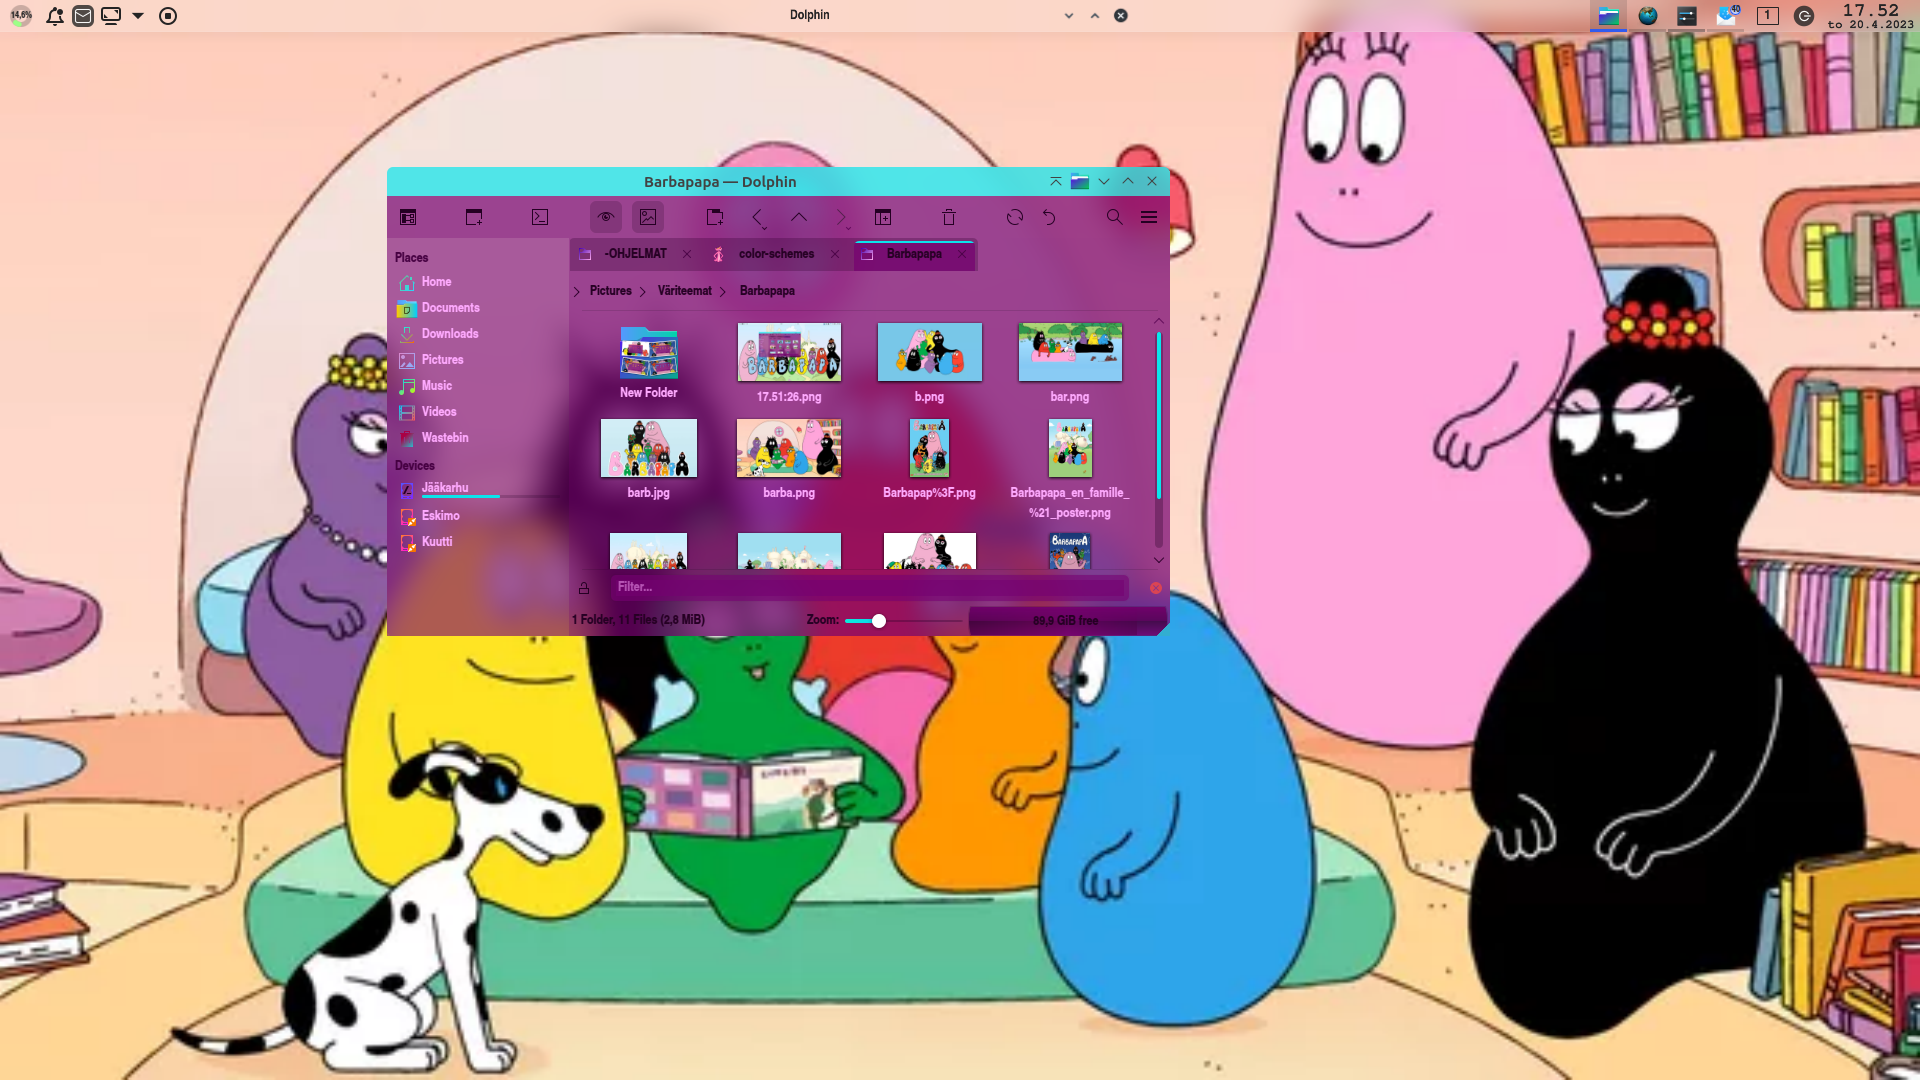Click Väriteemat in the breadcrumb path
1920x1080 pixels.
point(685,291)
